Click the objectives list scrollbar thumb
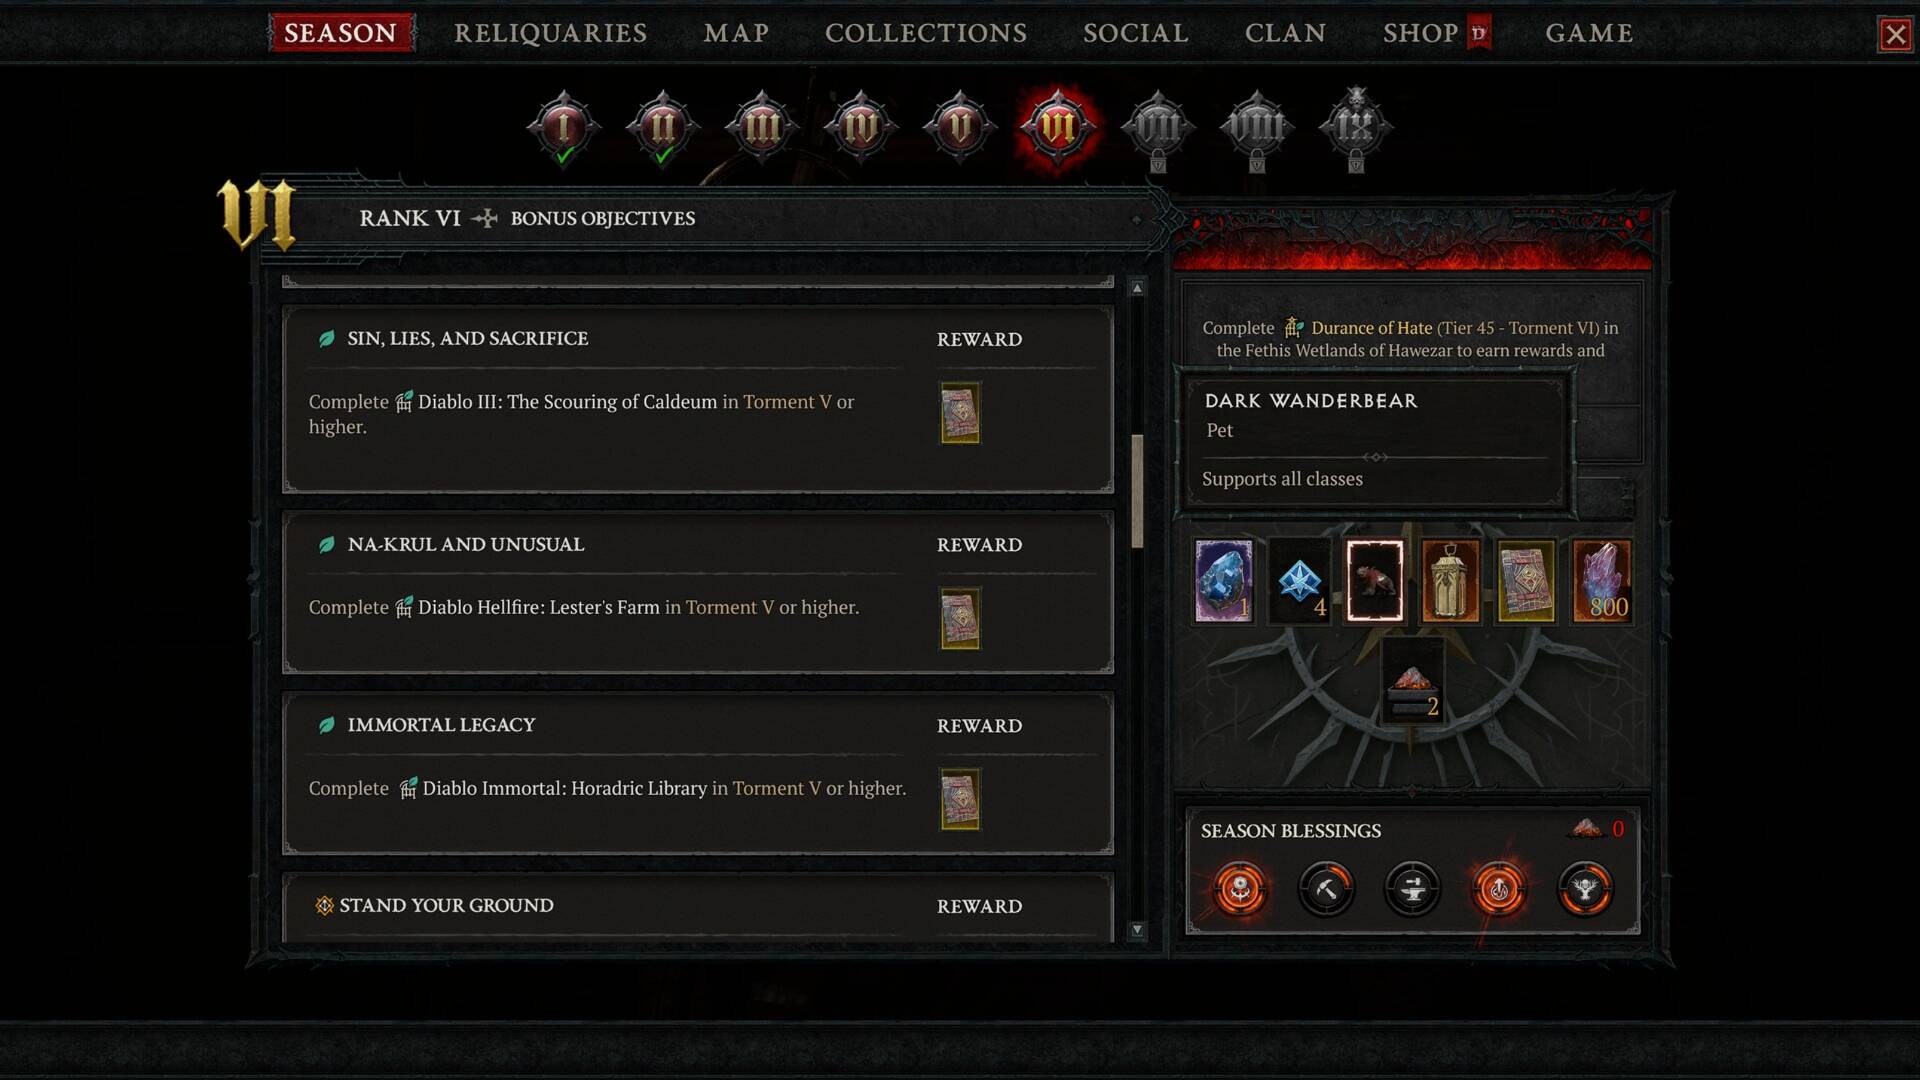Screen dimensions: 1920x1080 pyautogui.click(x=1137, y=491)
